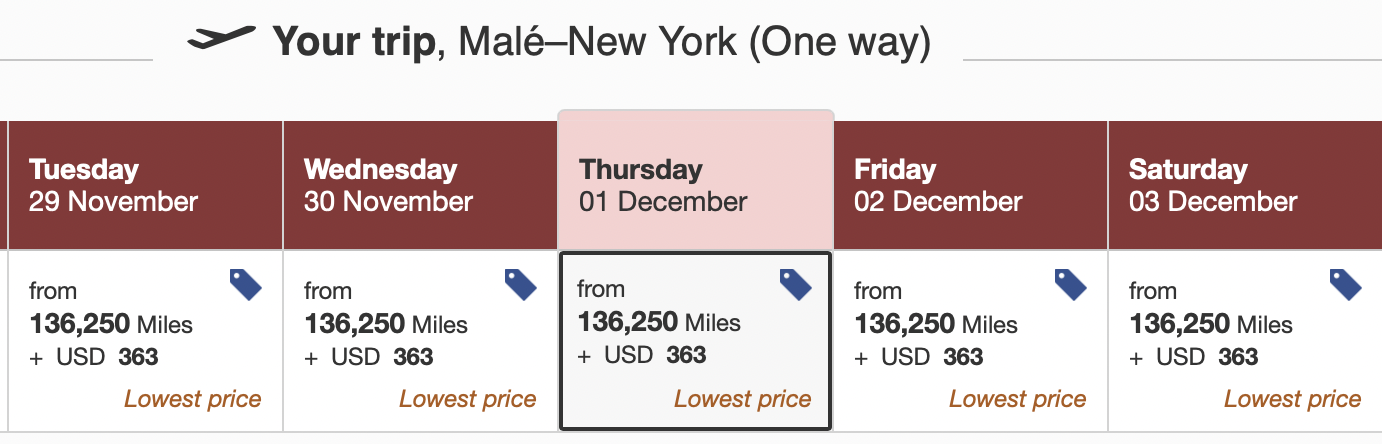Viewport: 1382px width, 444px height.
Task: Choose the Saturday 136,250 Miles fare box
Action: [1246, 340]
